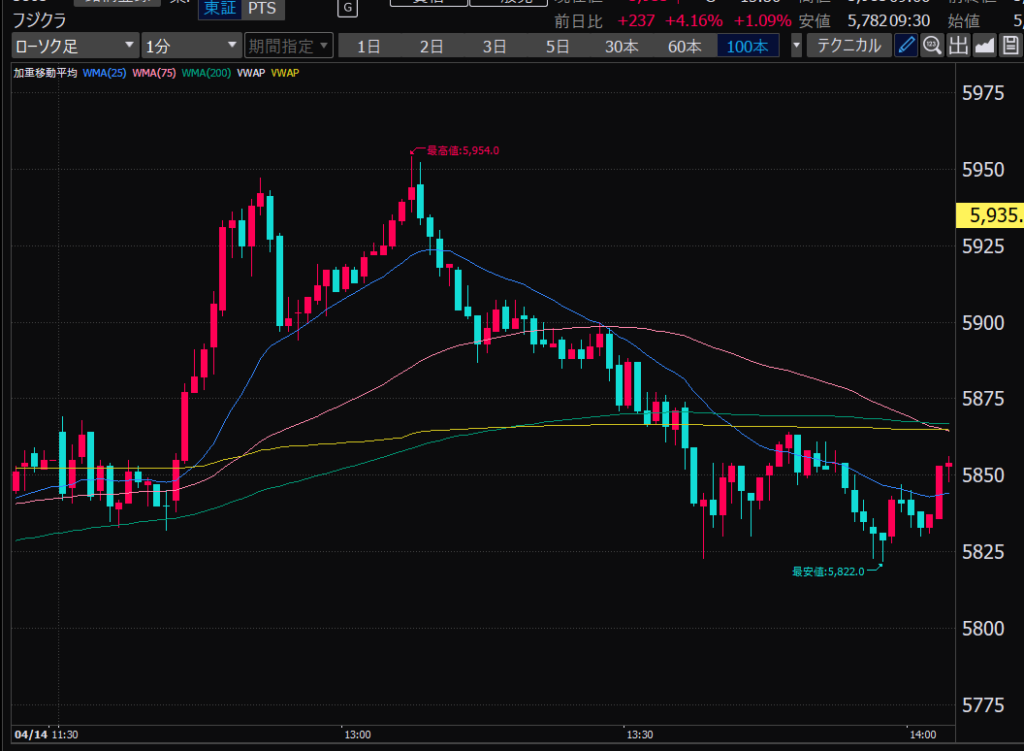Open the ローソク足 chart type dropdown
This screenshot has width=1024, height=751.
[76, 45]
